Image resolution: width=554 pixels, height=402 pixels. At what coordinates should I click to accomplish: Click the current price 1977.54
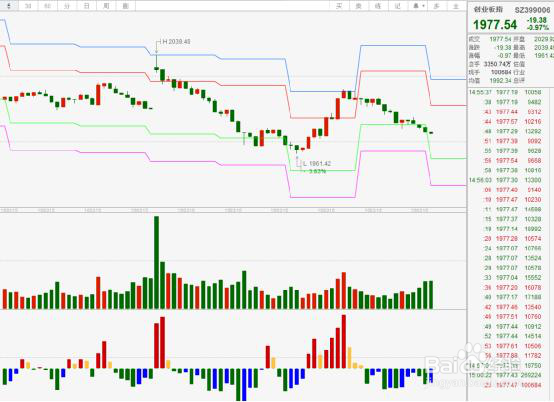click(495, 24)
